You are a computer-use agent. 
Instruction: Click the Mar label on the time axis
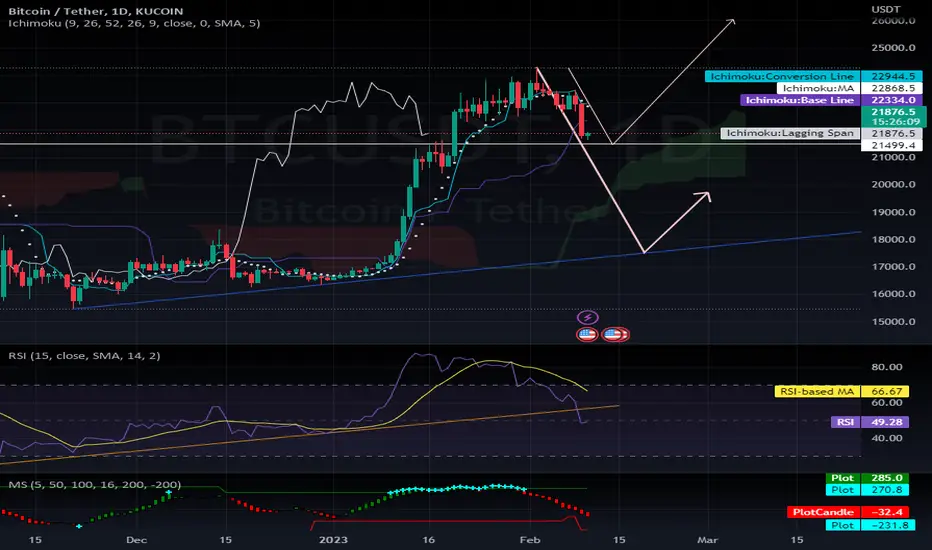[707, 540]
